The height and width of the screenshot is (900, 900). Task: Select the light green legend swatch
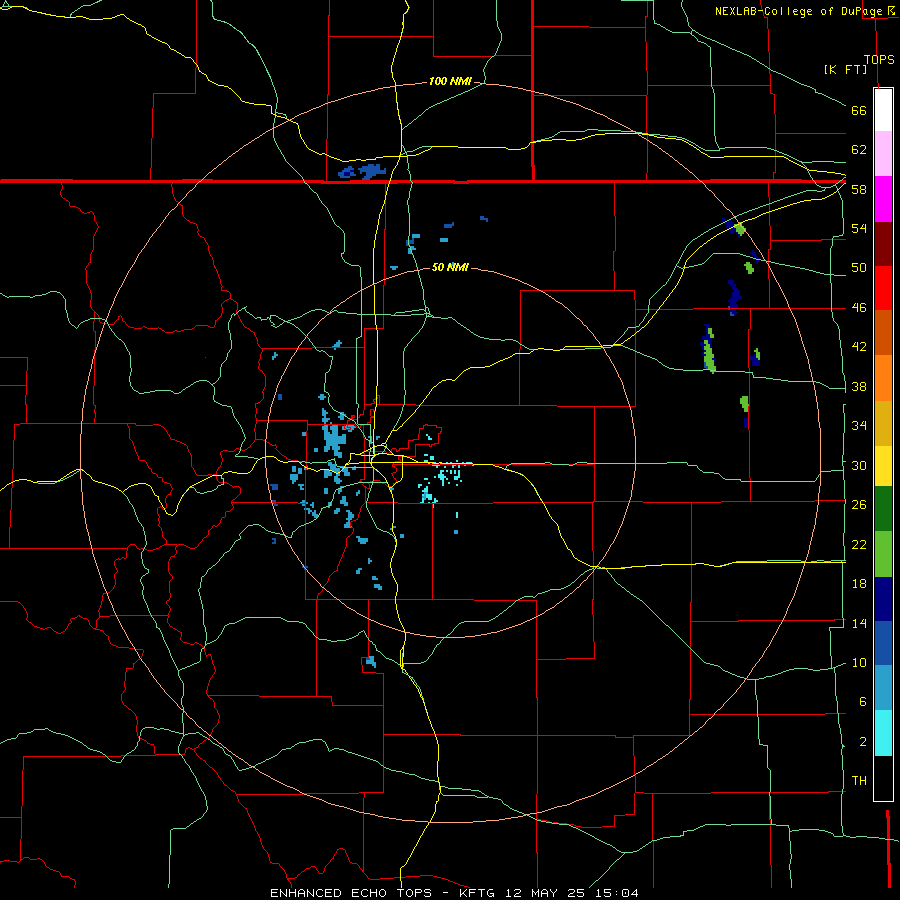click(x=883, y=554)
